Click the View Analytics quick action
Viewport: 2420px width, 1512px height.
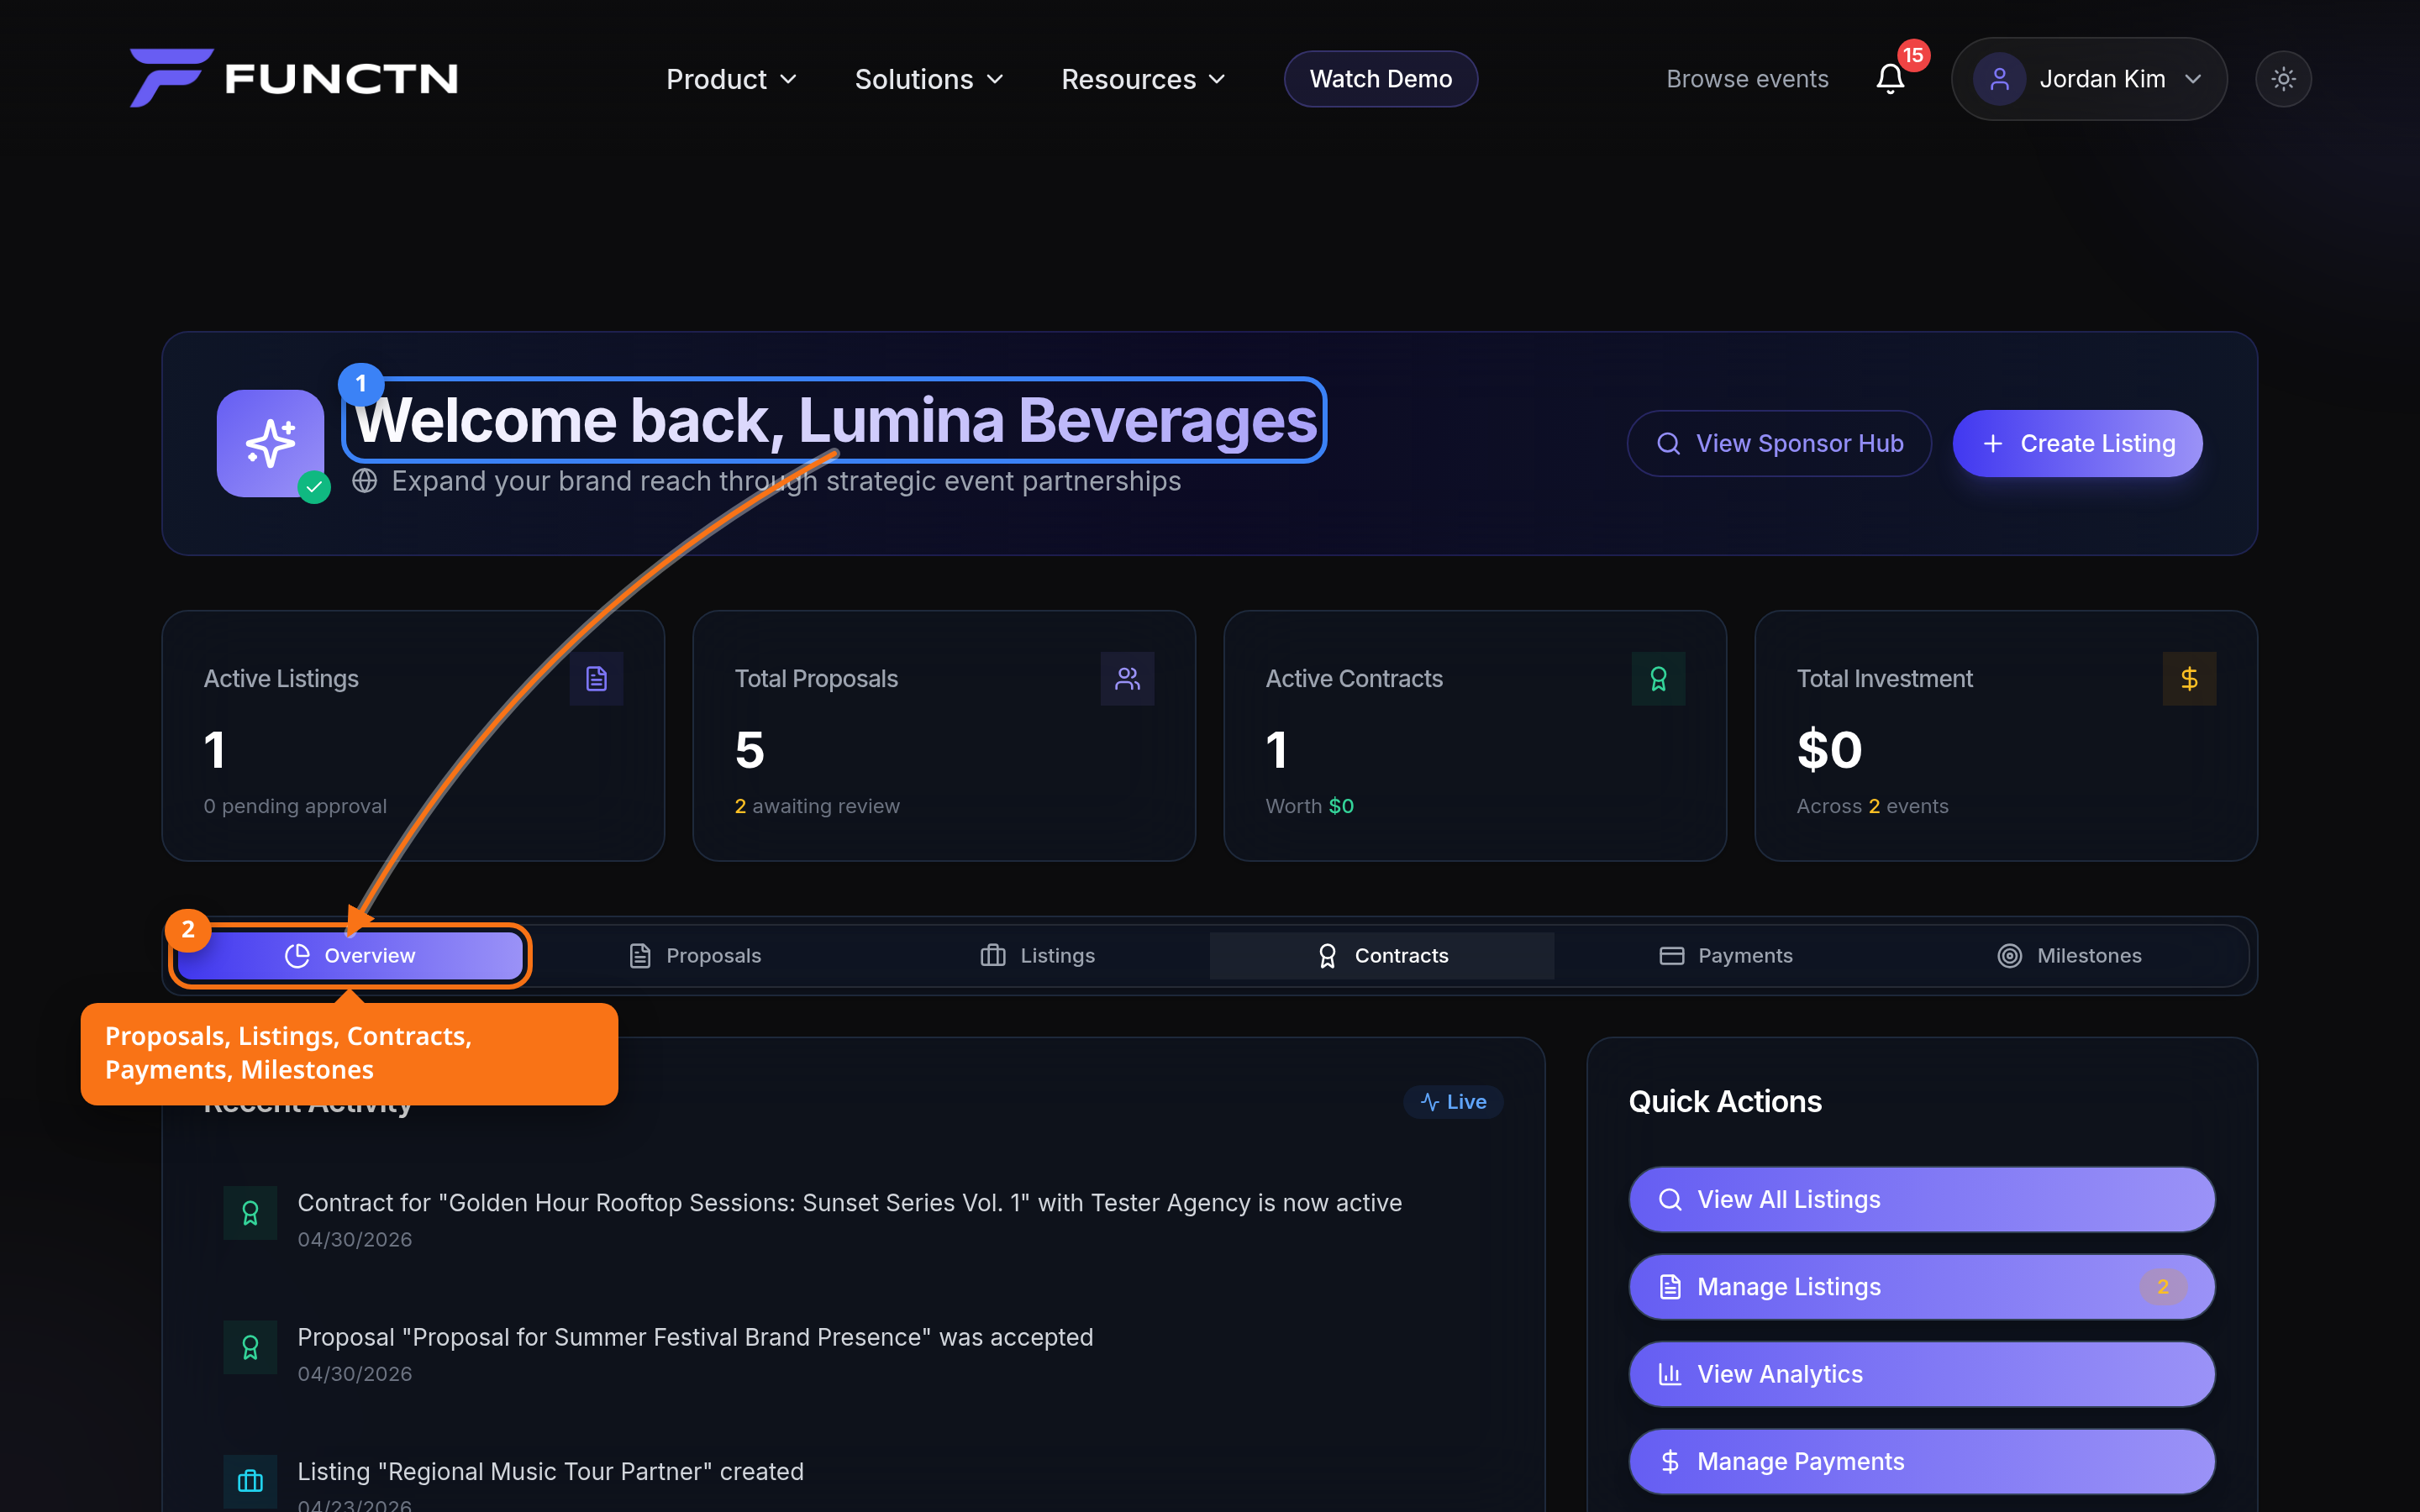[x=1922, y=1374]
